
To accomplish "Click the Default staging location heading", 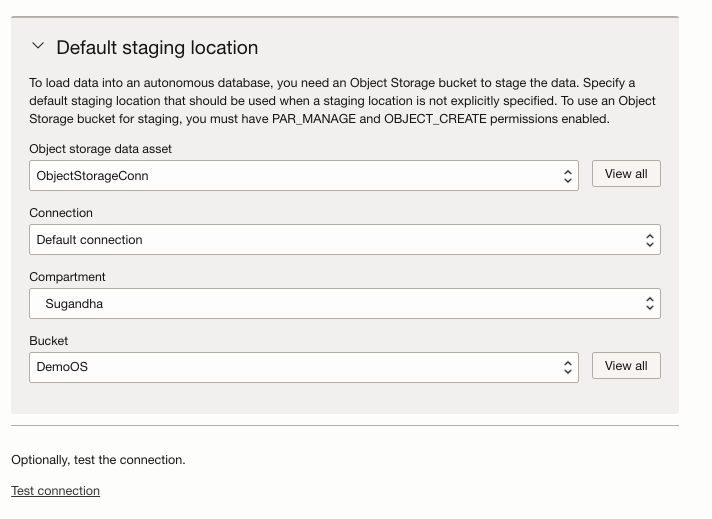I will click(x=157, y=48).
